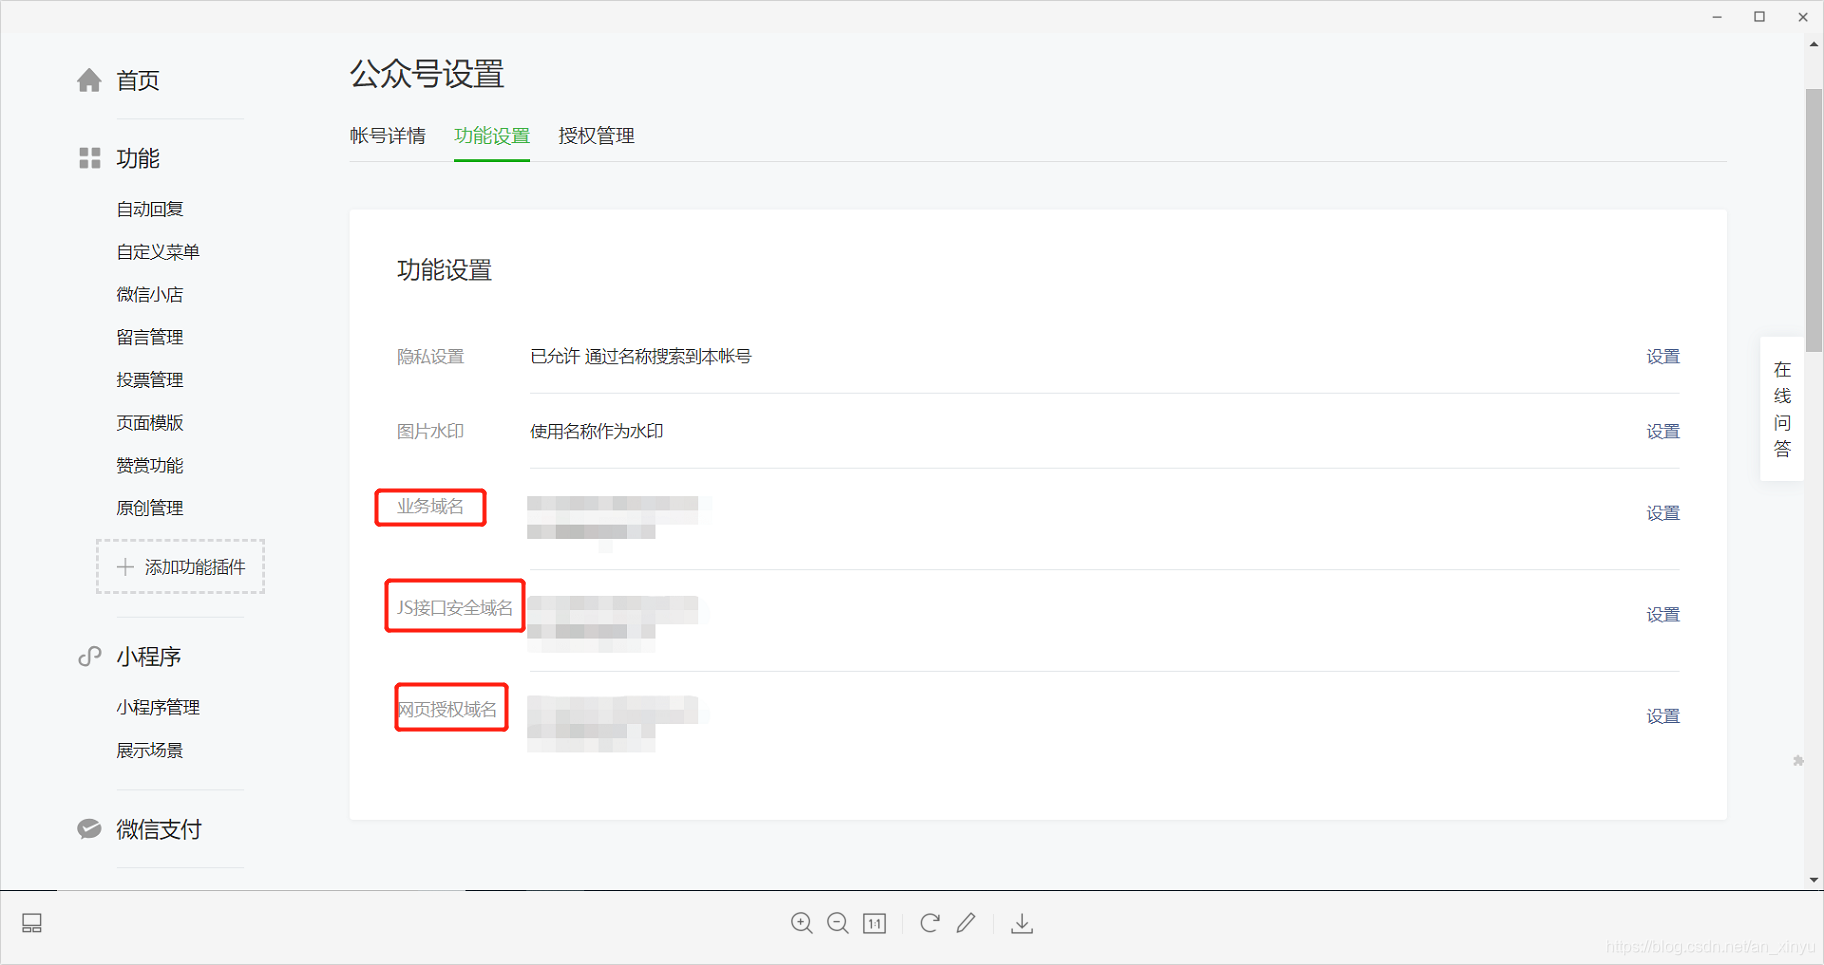Screen dimensions: 1824x965
Task: Click the 图片水印 label
Action: point(431,431)
